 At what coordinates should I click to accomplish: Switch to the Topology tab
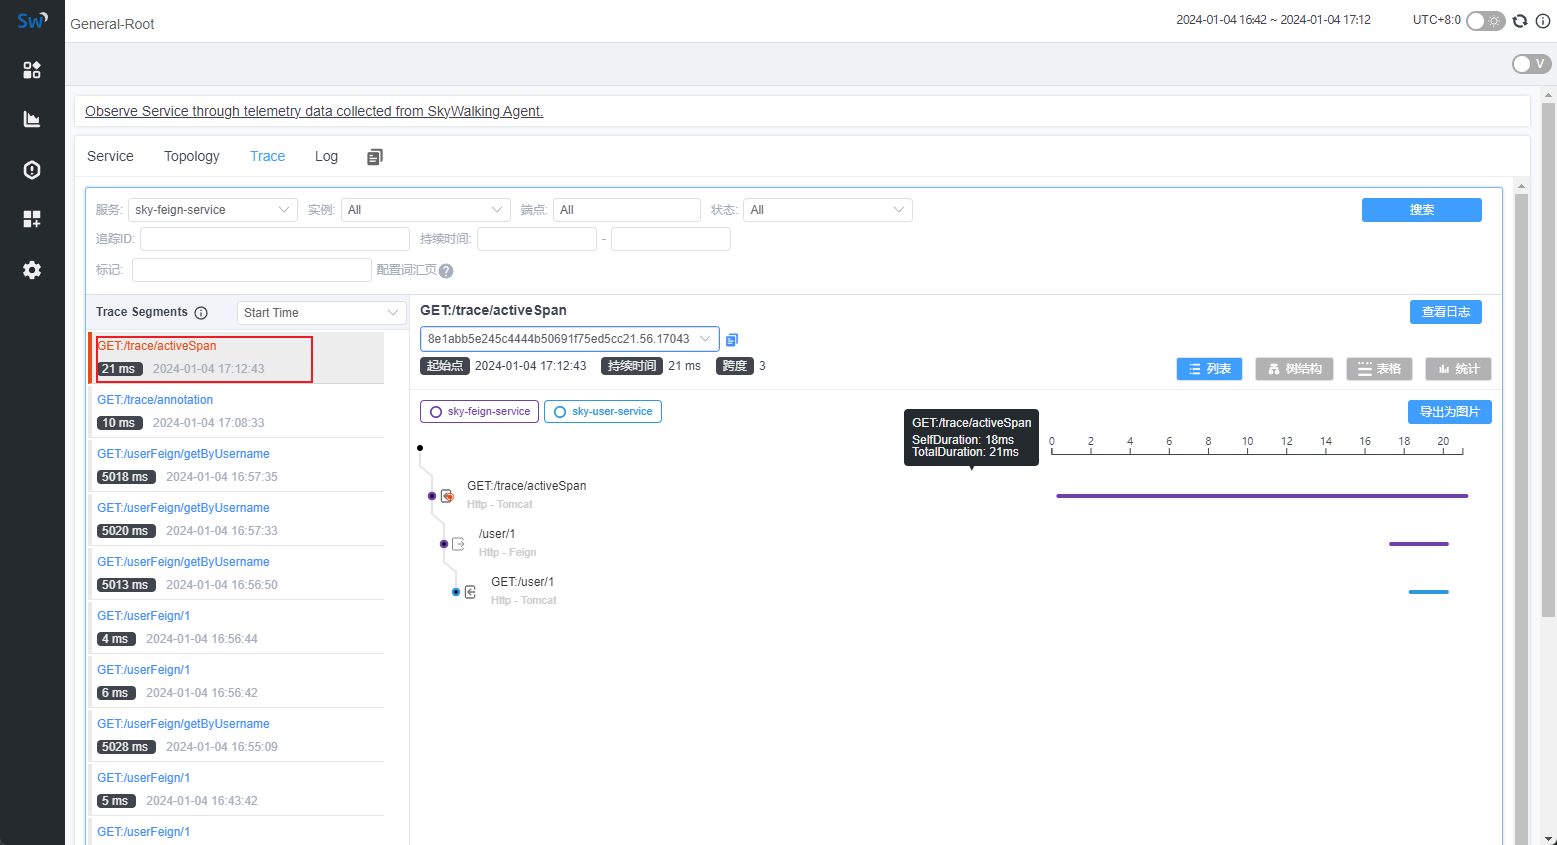coord(192,157)
